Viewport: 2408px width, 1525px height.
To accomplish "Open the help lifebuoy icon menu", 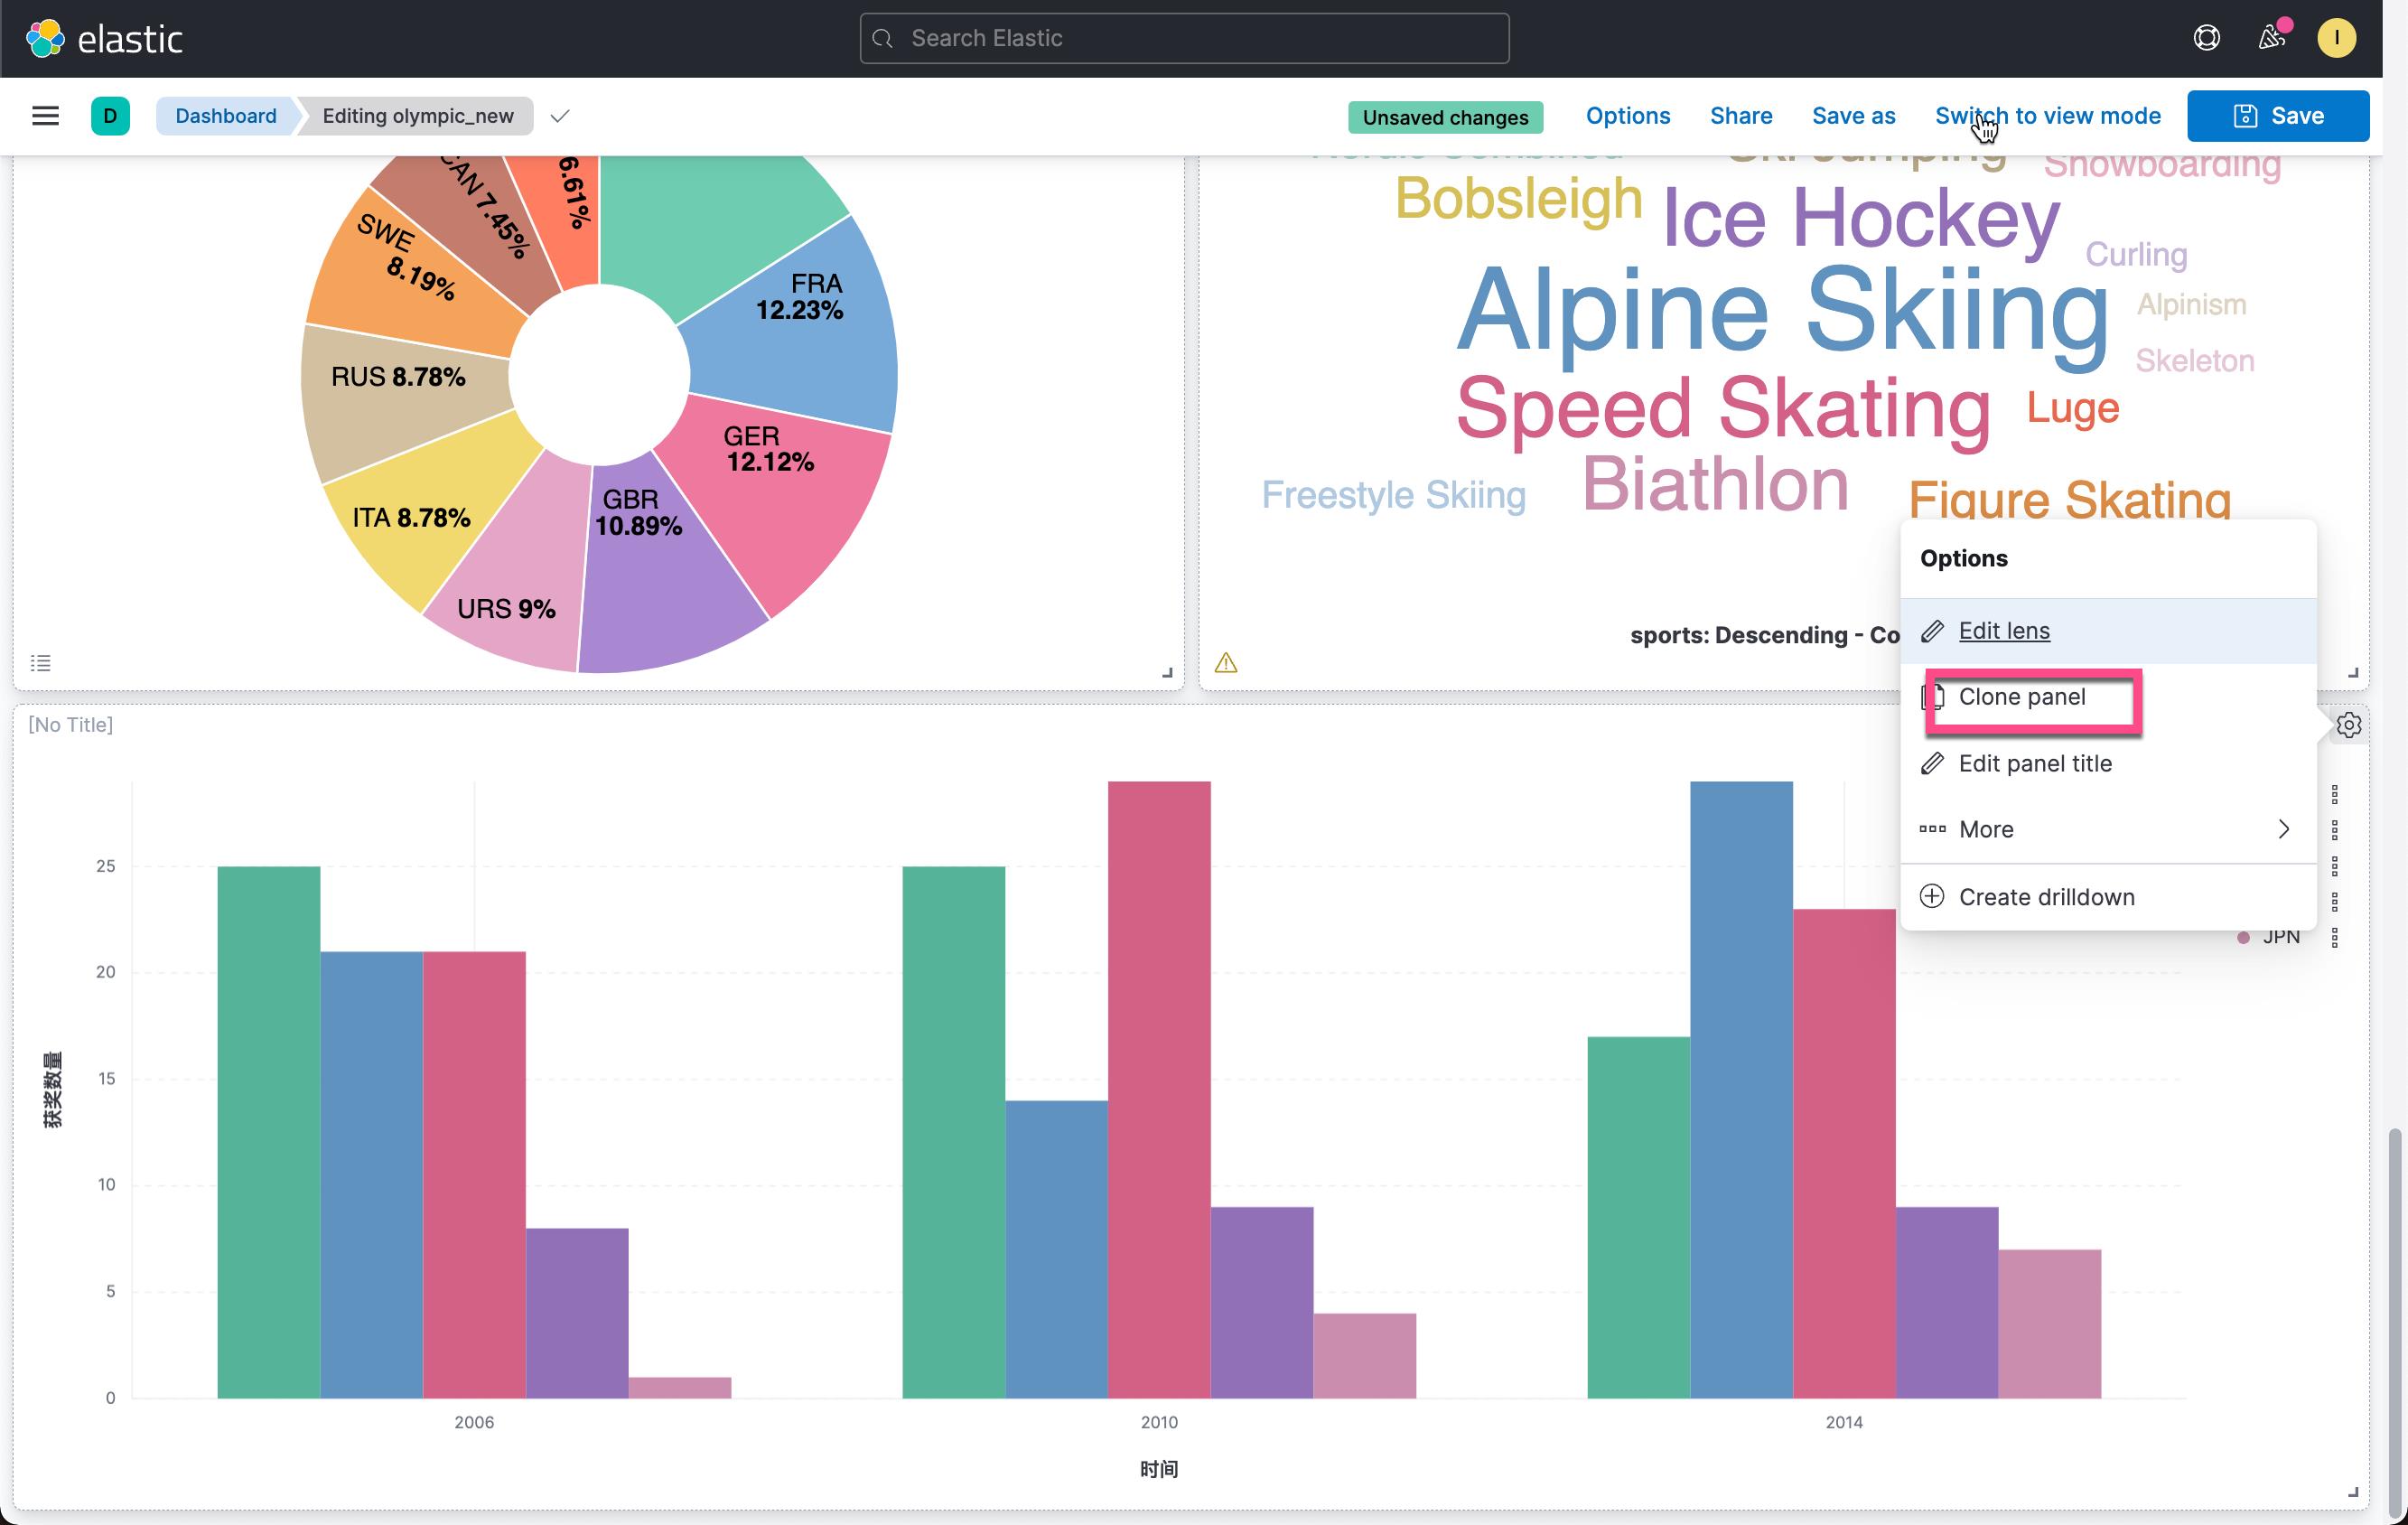I will click(x=2206, y=38).
